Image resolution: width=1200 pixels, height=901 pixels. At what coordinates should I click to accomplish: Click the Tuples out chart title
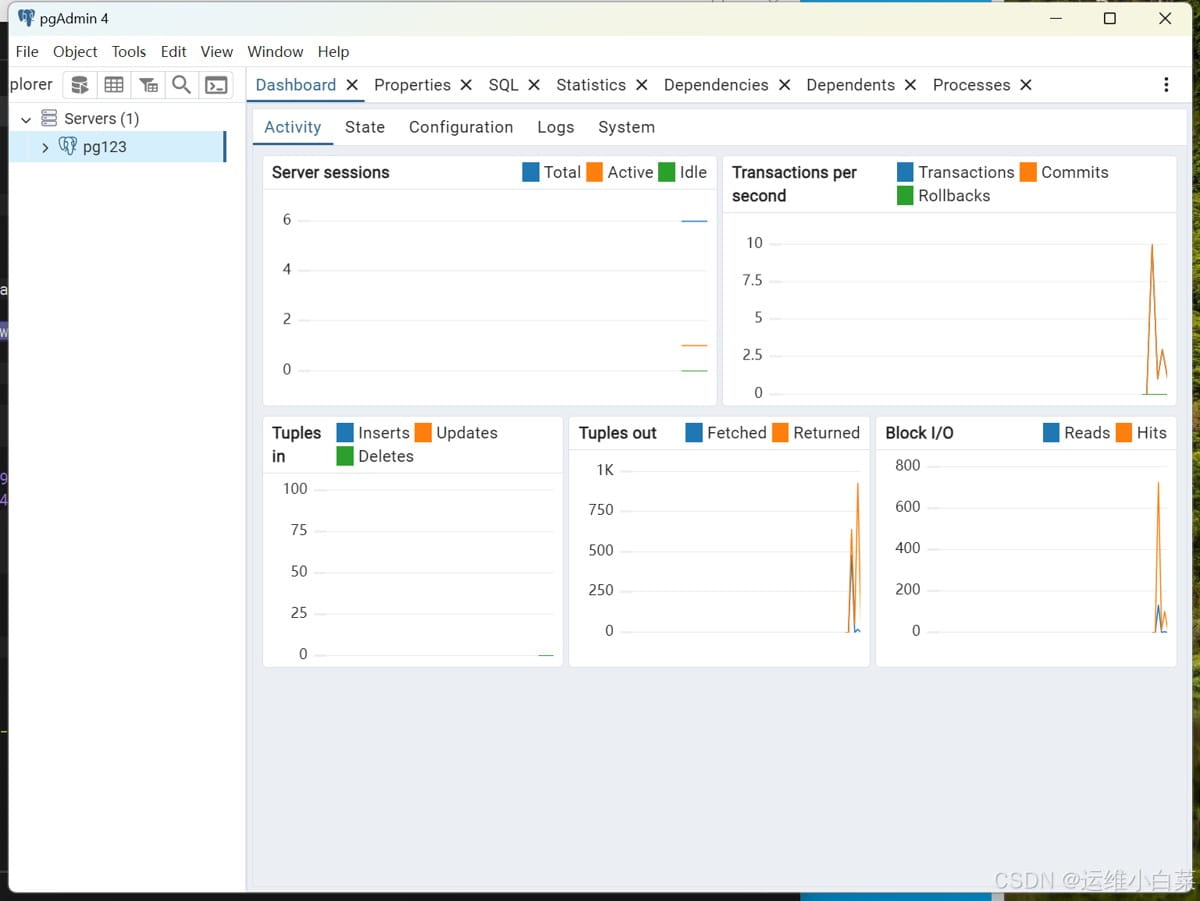(x=617, y=433)
